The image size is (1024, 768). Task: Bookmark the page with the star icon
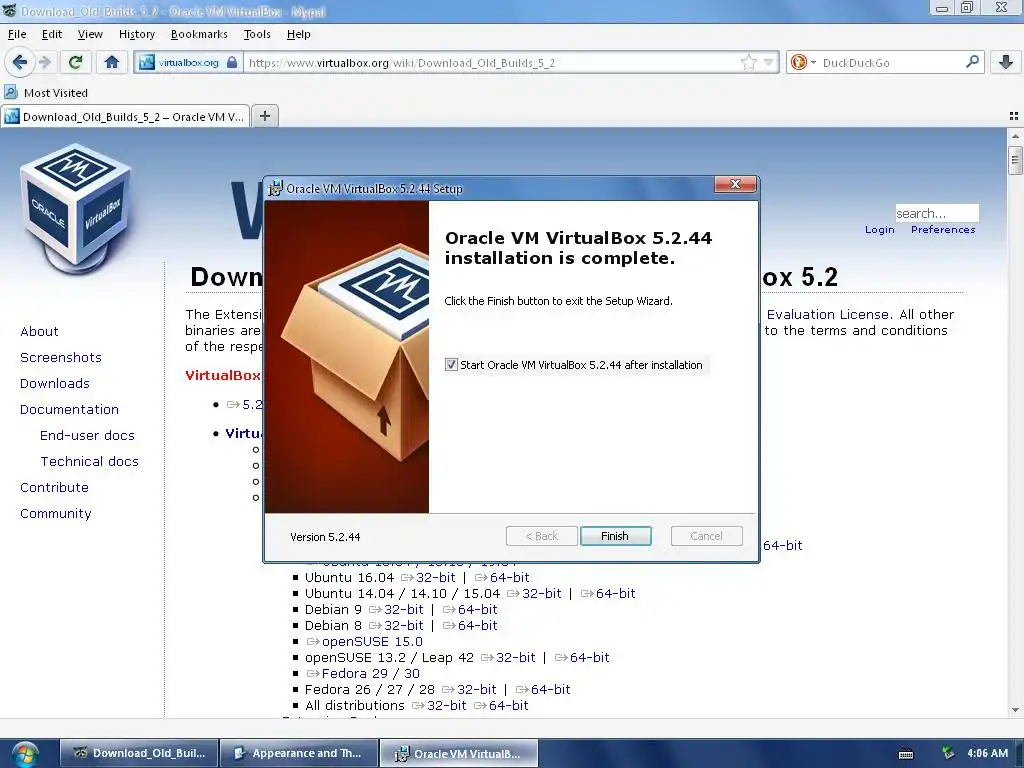748,63
